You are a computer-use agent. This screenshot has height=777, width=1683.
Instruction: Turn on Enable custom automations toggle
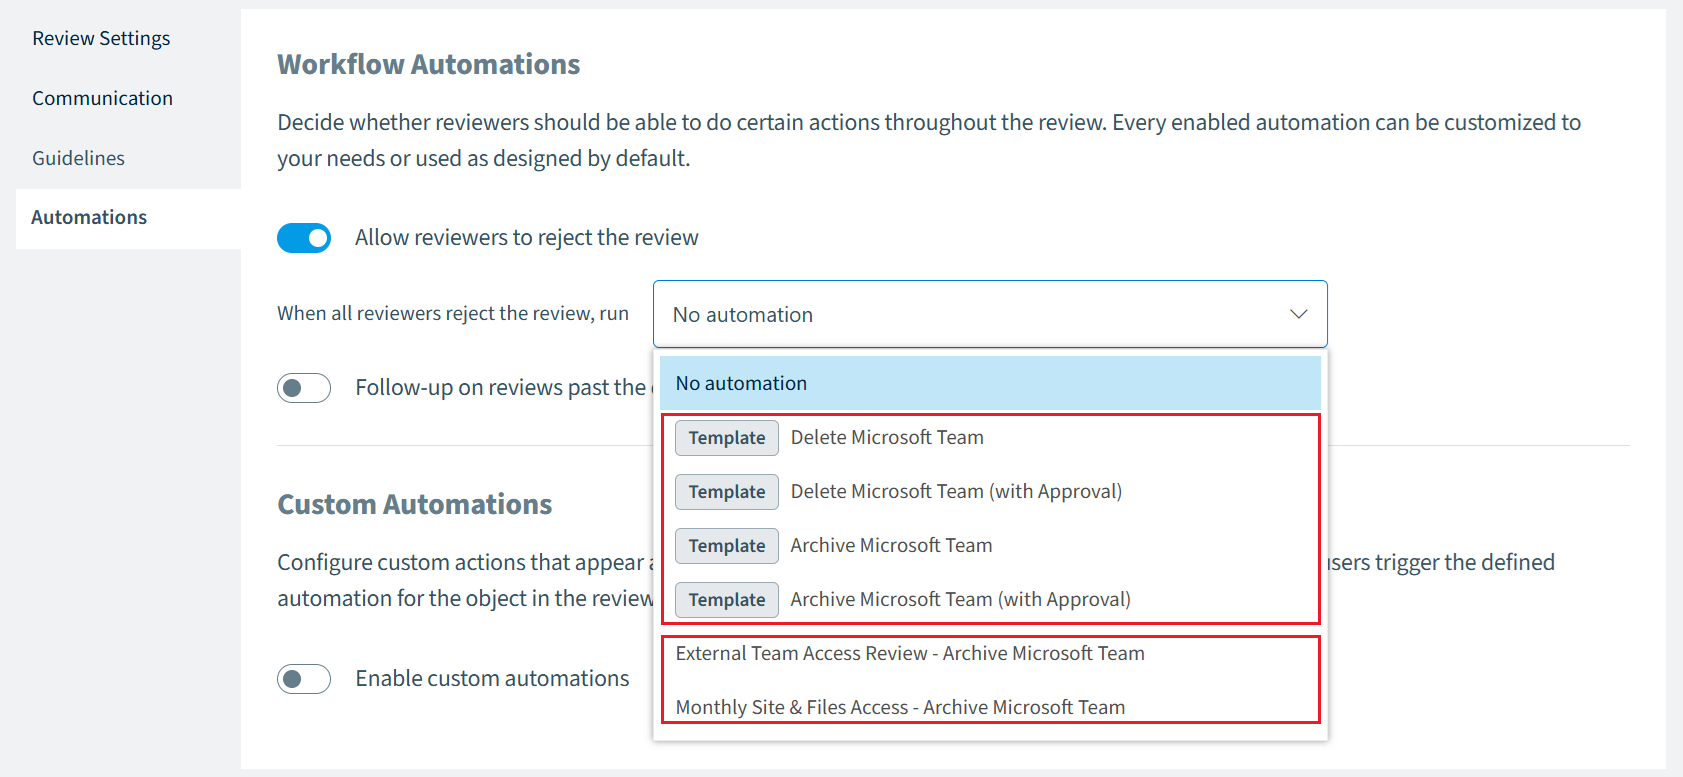click(x=304, y=679)
